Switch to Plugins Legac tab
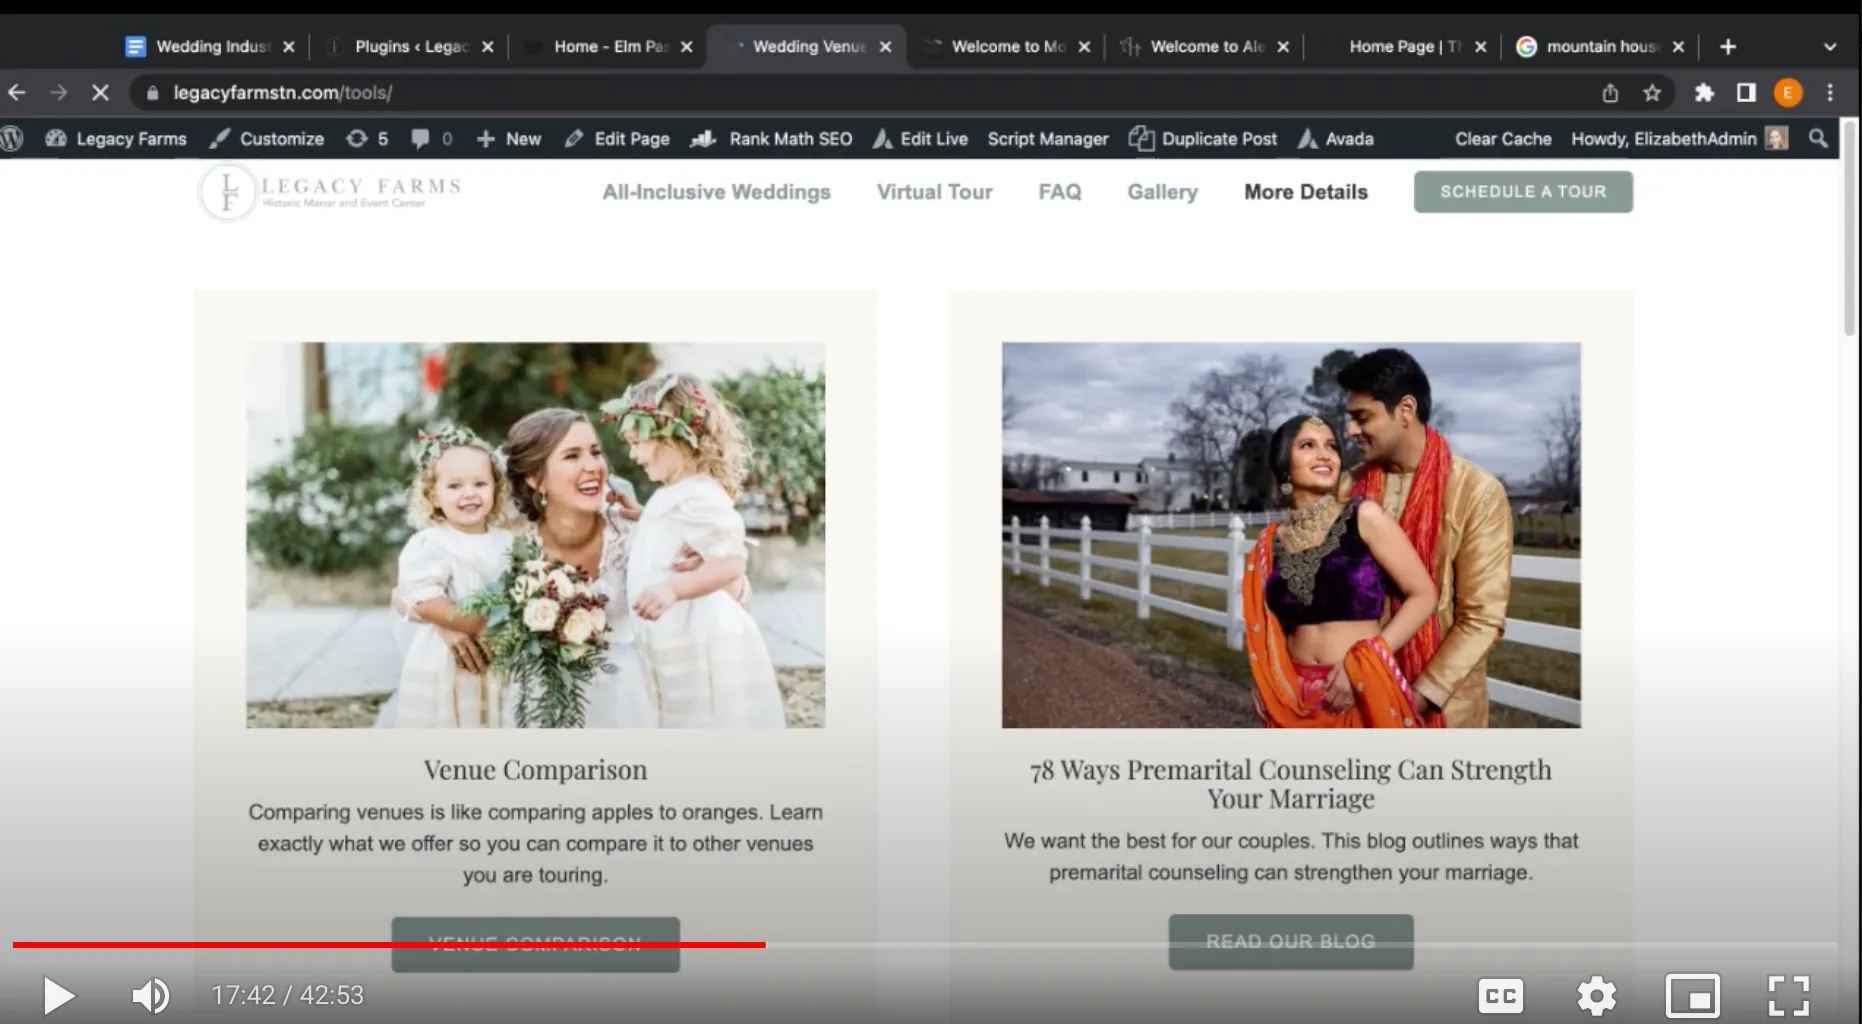 click(410, 47)
